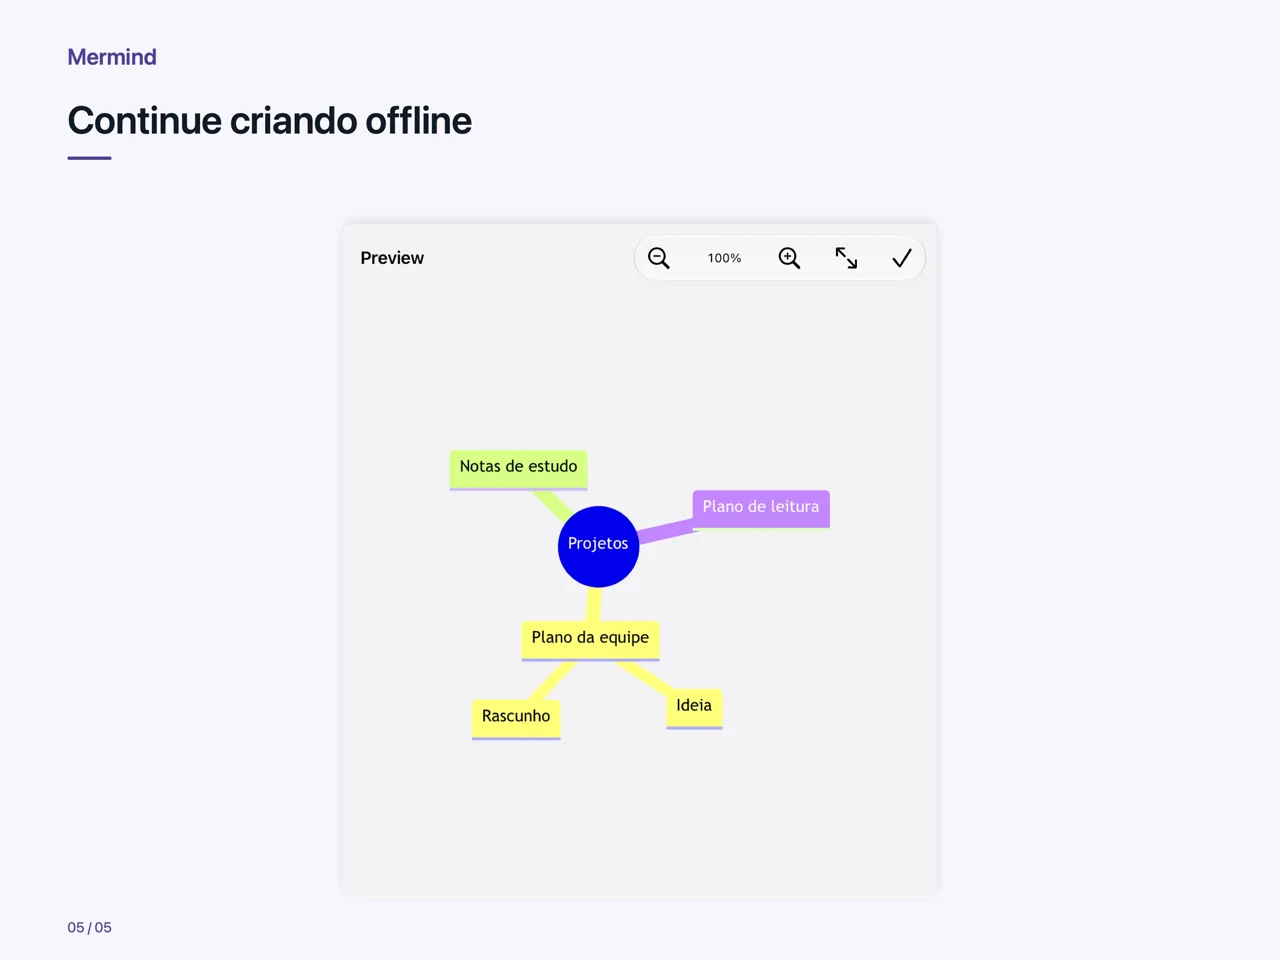Select the Ideia node
This screenshot has width=1280, height=960.
tap(694, 708)
